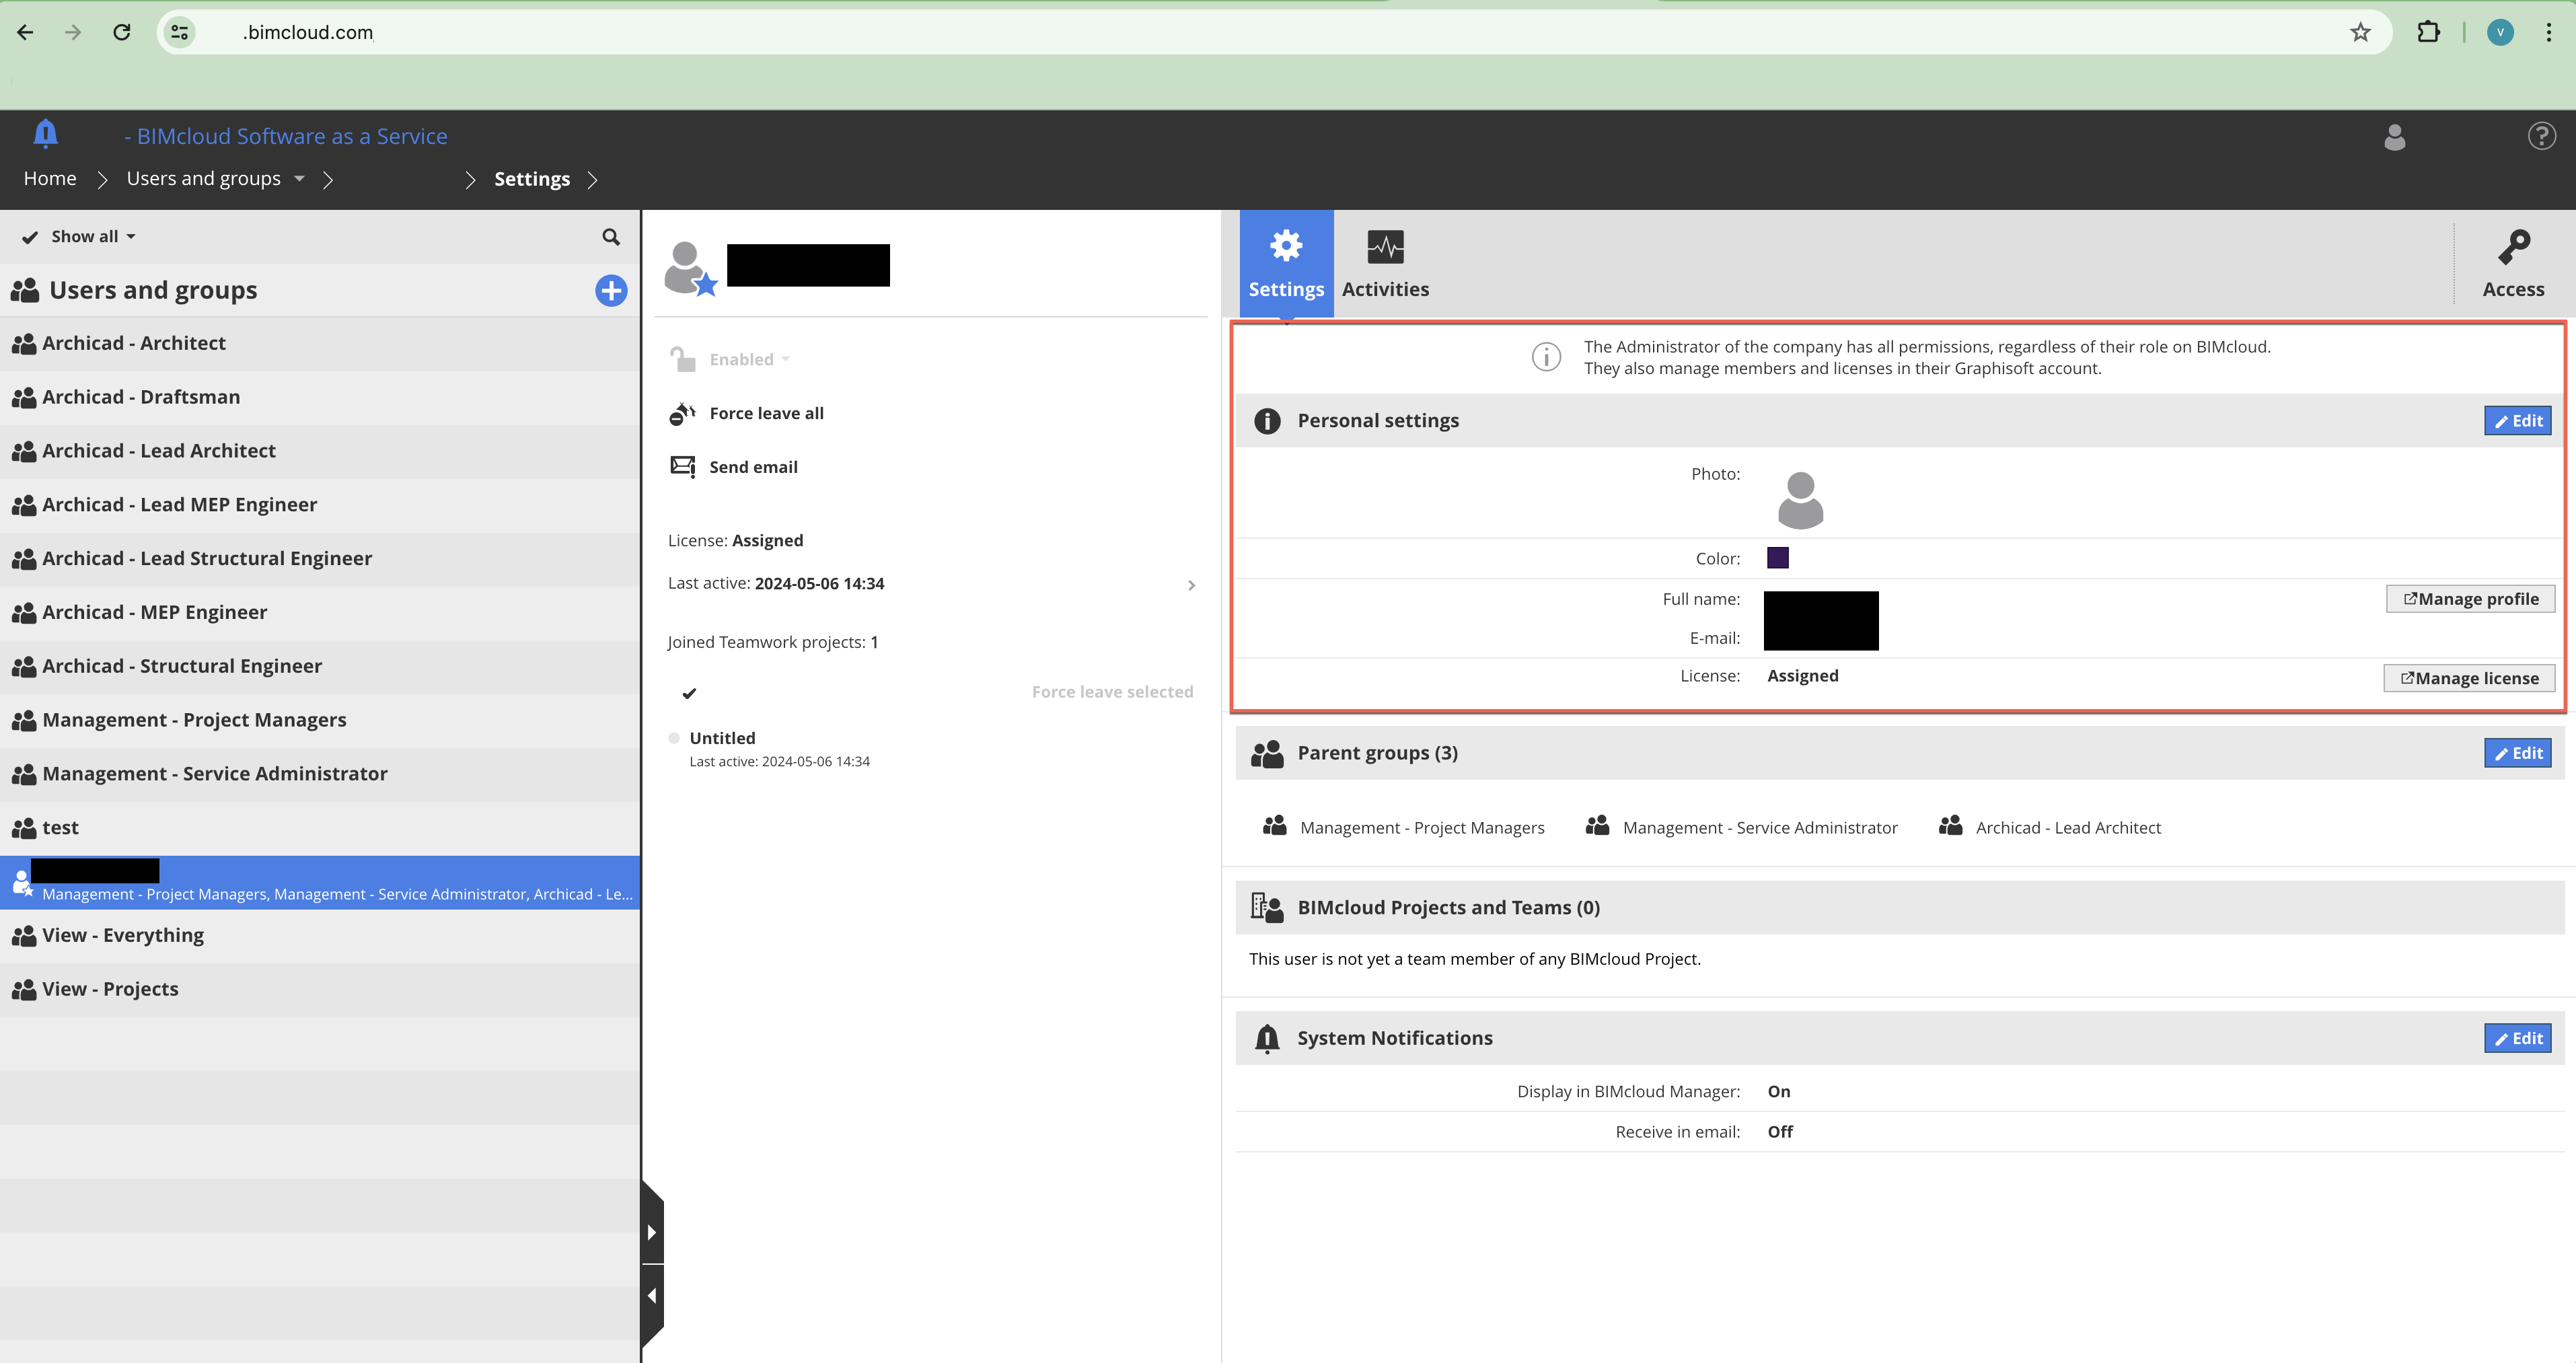The image size is (2576, 1363).
Task: Go to Home breadcrumb
Action: [x=50, y=179]
